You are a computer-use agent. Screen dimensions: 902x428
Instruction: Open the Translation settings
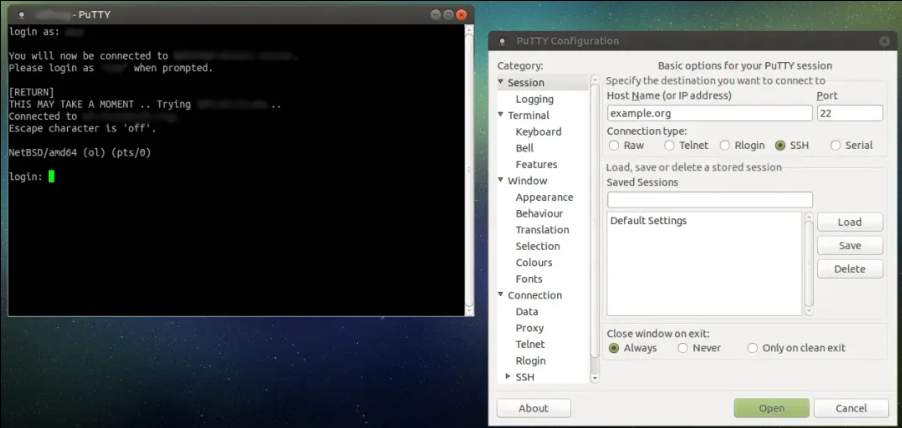pos(542,230)
